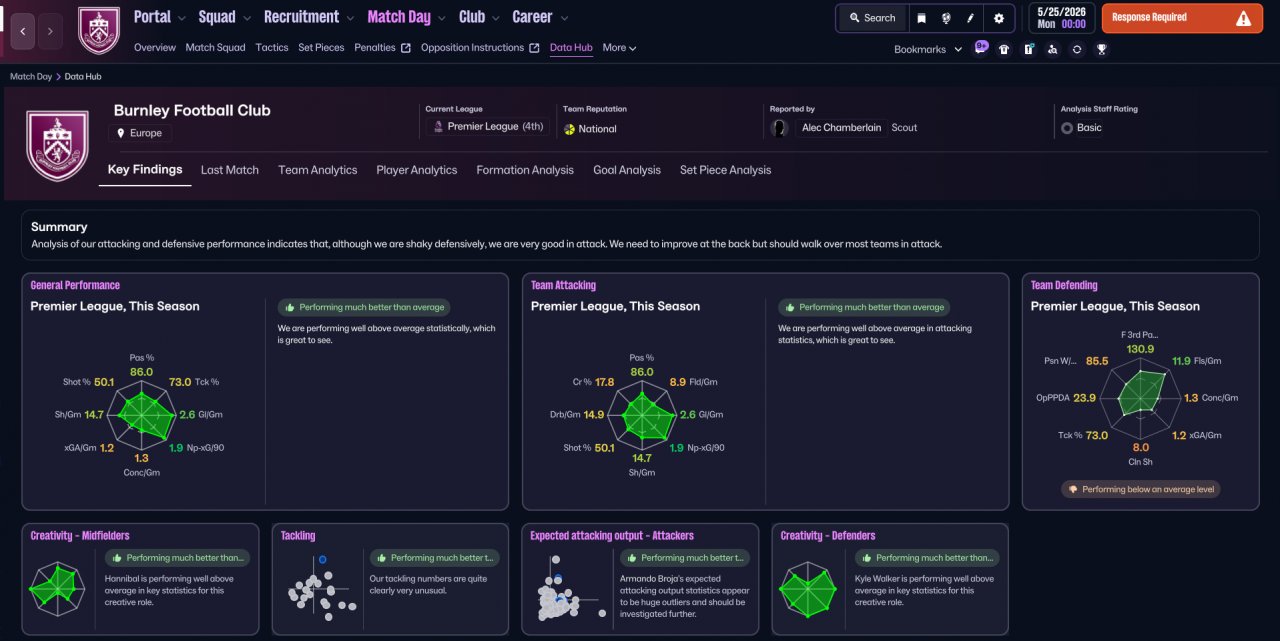This screenshot has width=1280, height=641.
Task: Click the Tackling scatter plot
Action: coord(320,587)
